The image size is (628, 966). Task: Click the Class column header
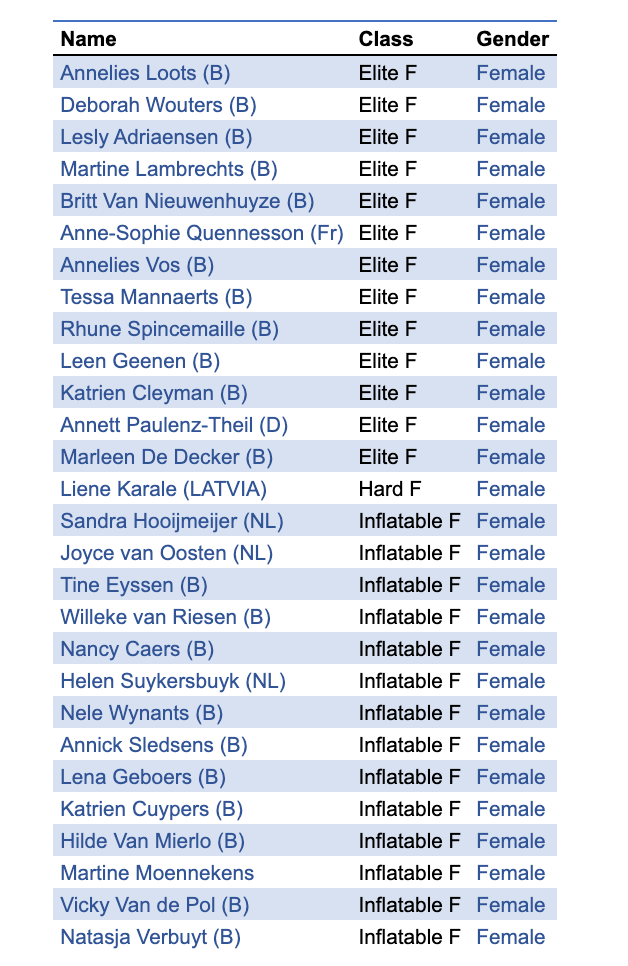pos(386,39)
